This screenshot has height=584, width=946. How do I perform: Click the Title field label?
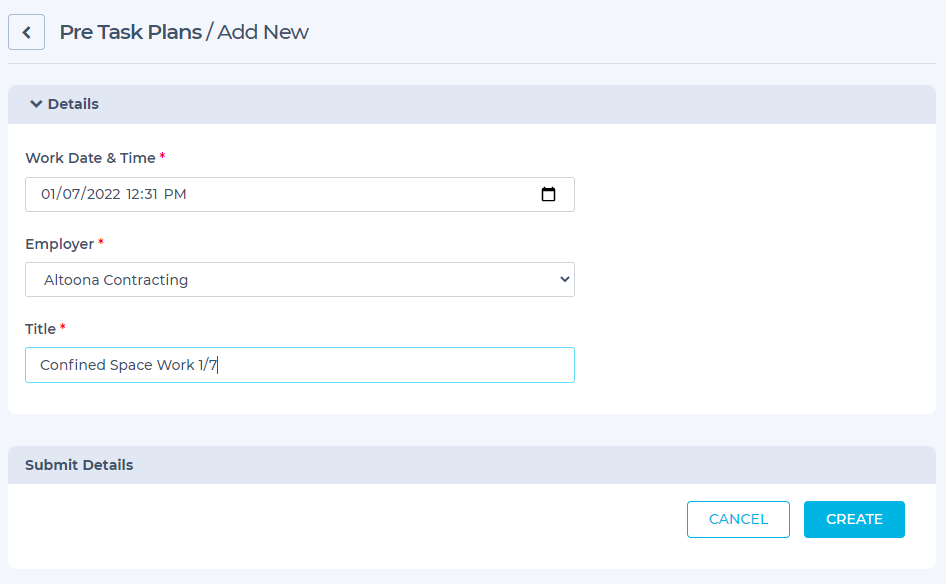40,329
